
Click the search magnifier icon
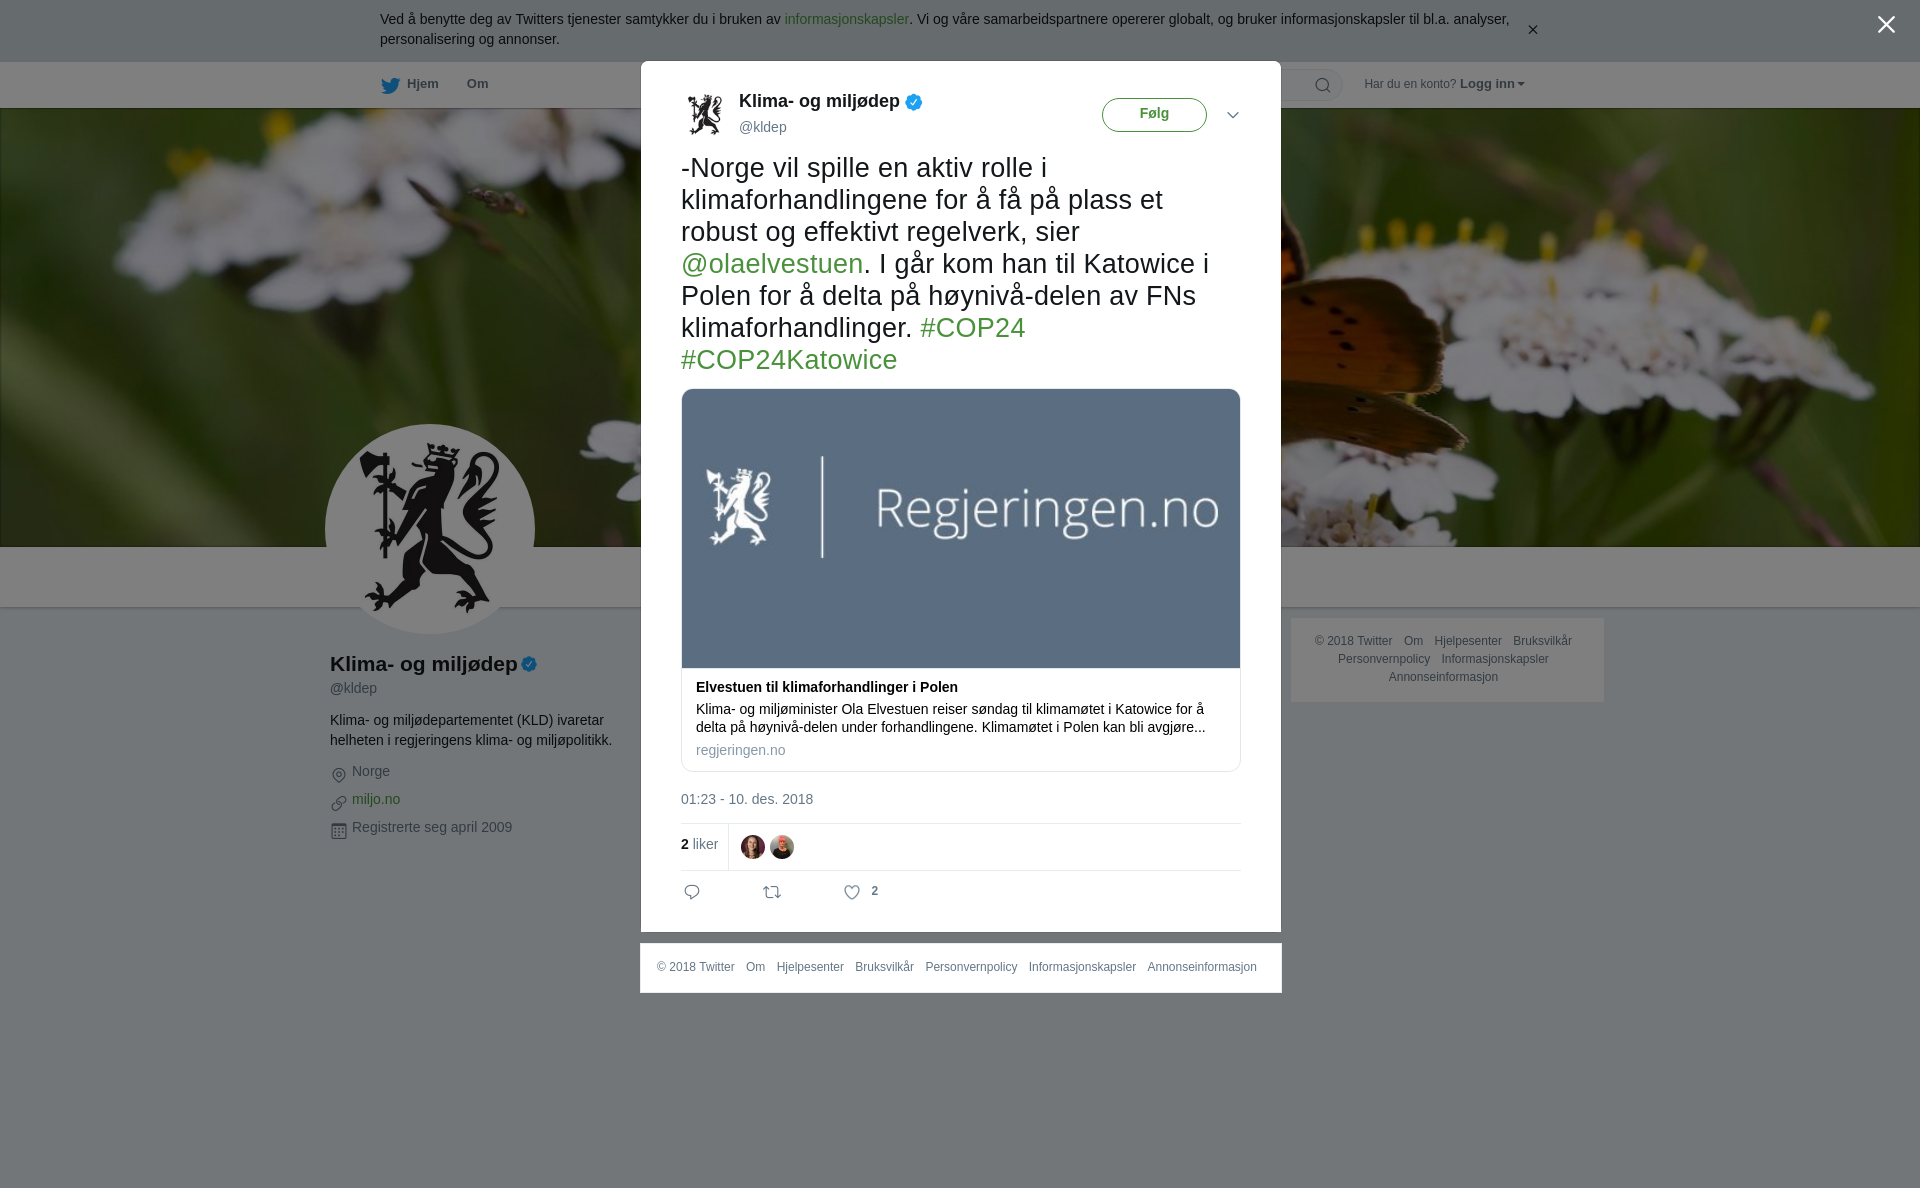tap(1322, 85)
